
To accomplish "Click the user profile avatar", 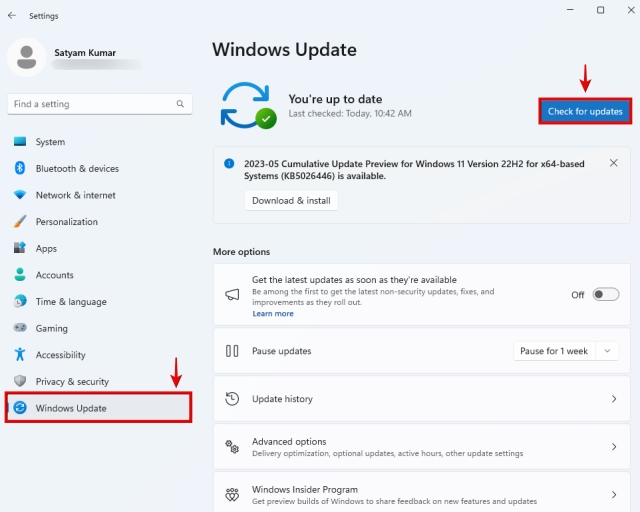I will pos(26,57).
